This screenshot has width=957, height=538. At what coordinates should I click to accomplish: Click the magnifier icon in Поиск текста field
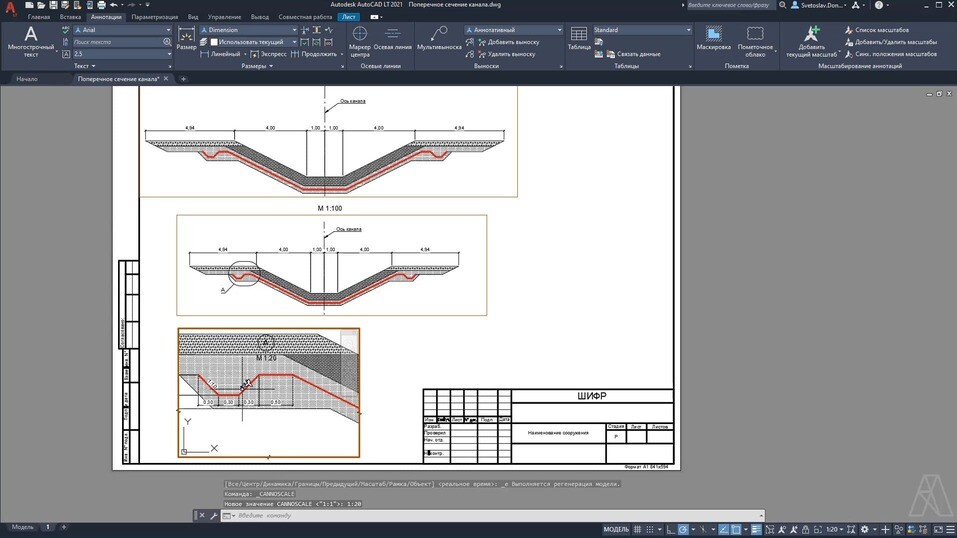click(x=167, y=42)
